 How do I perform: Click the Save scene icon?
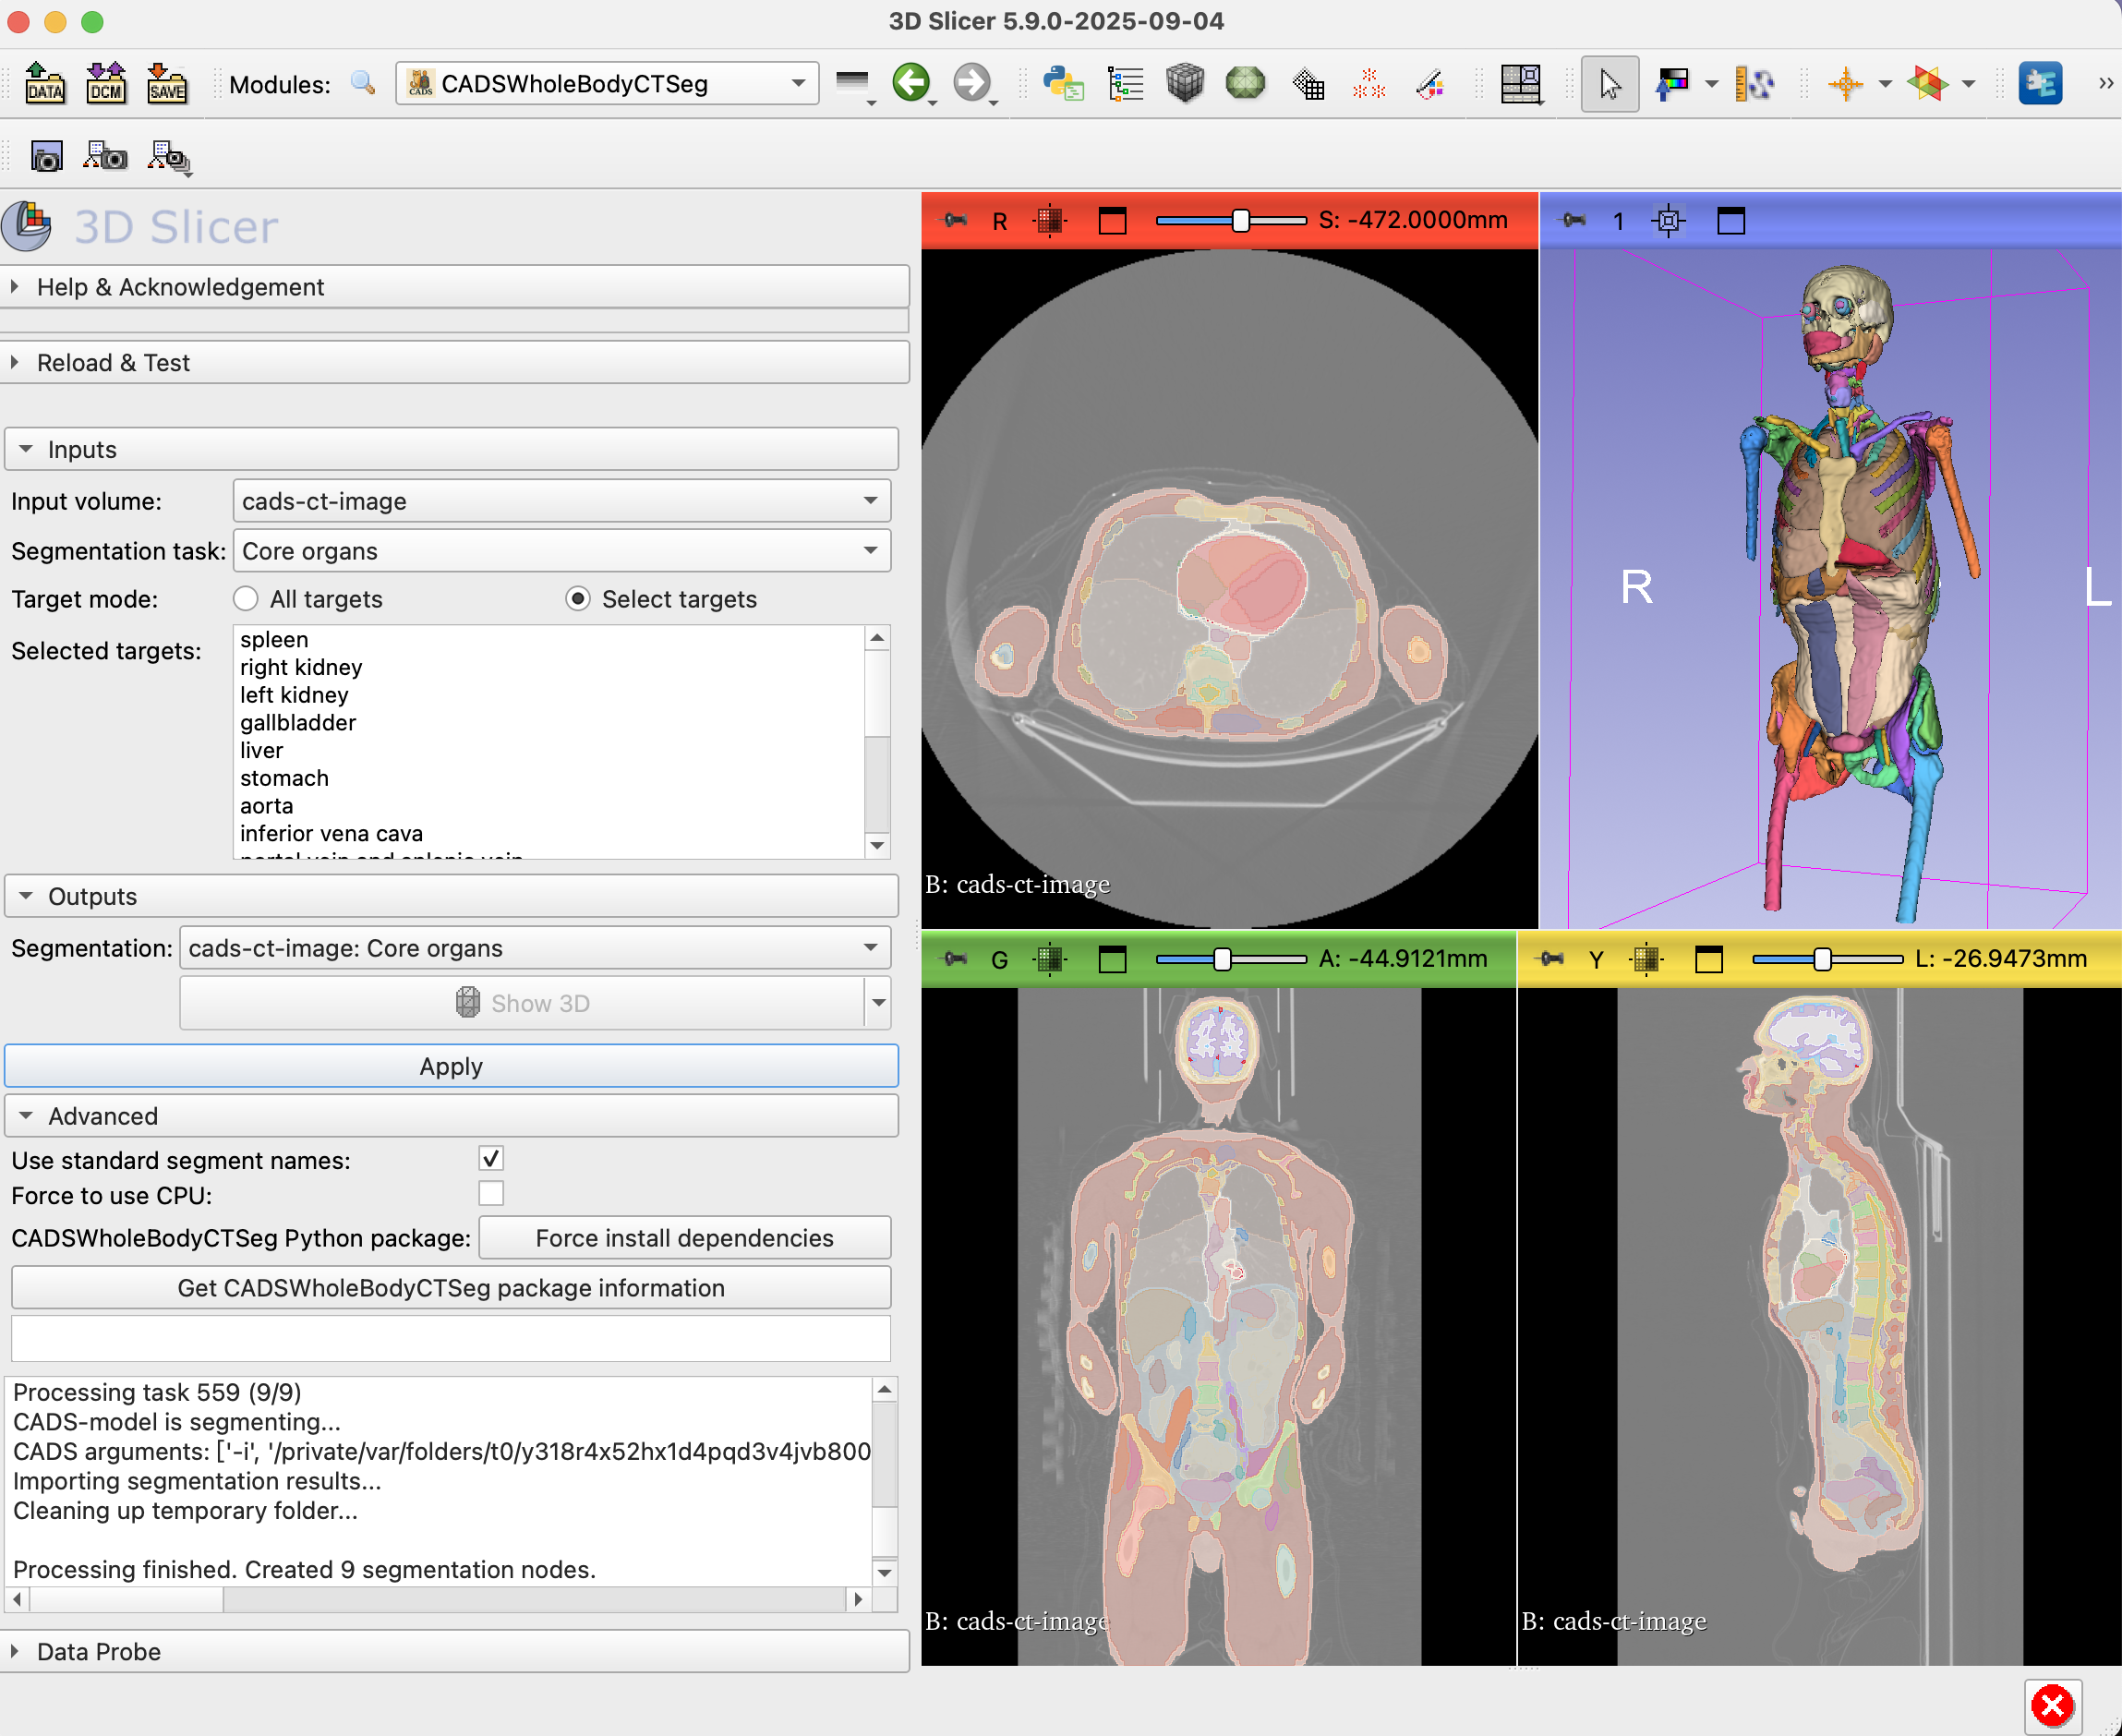[166, 83]
